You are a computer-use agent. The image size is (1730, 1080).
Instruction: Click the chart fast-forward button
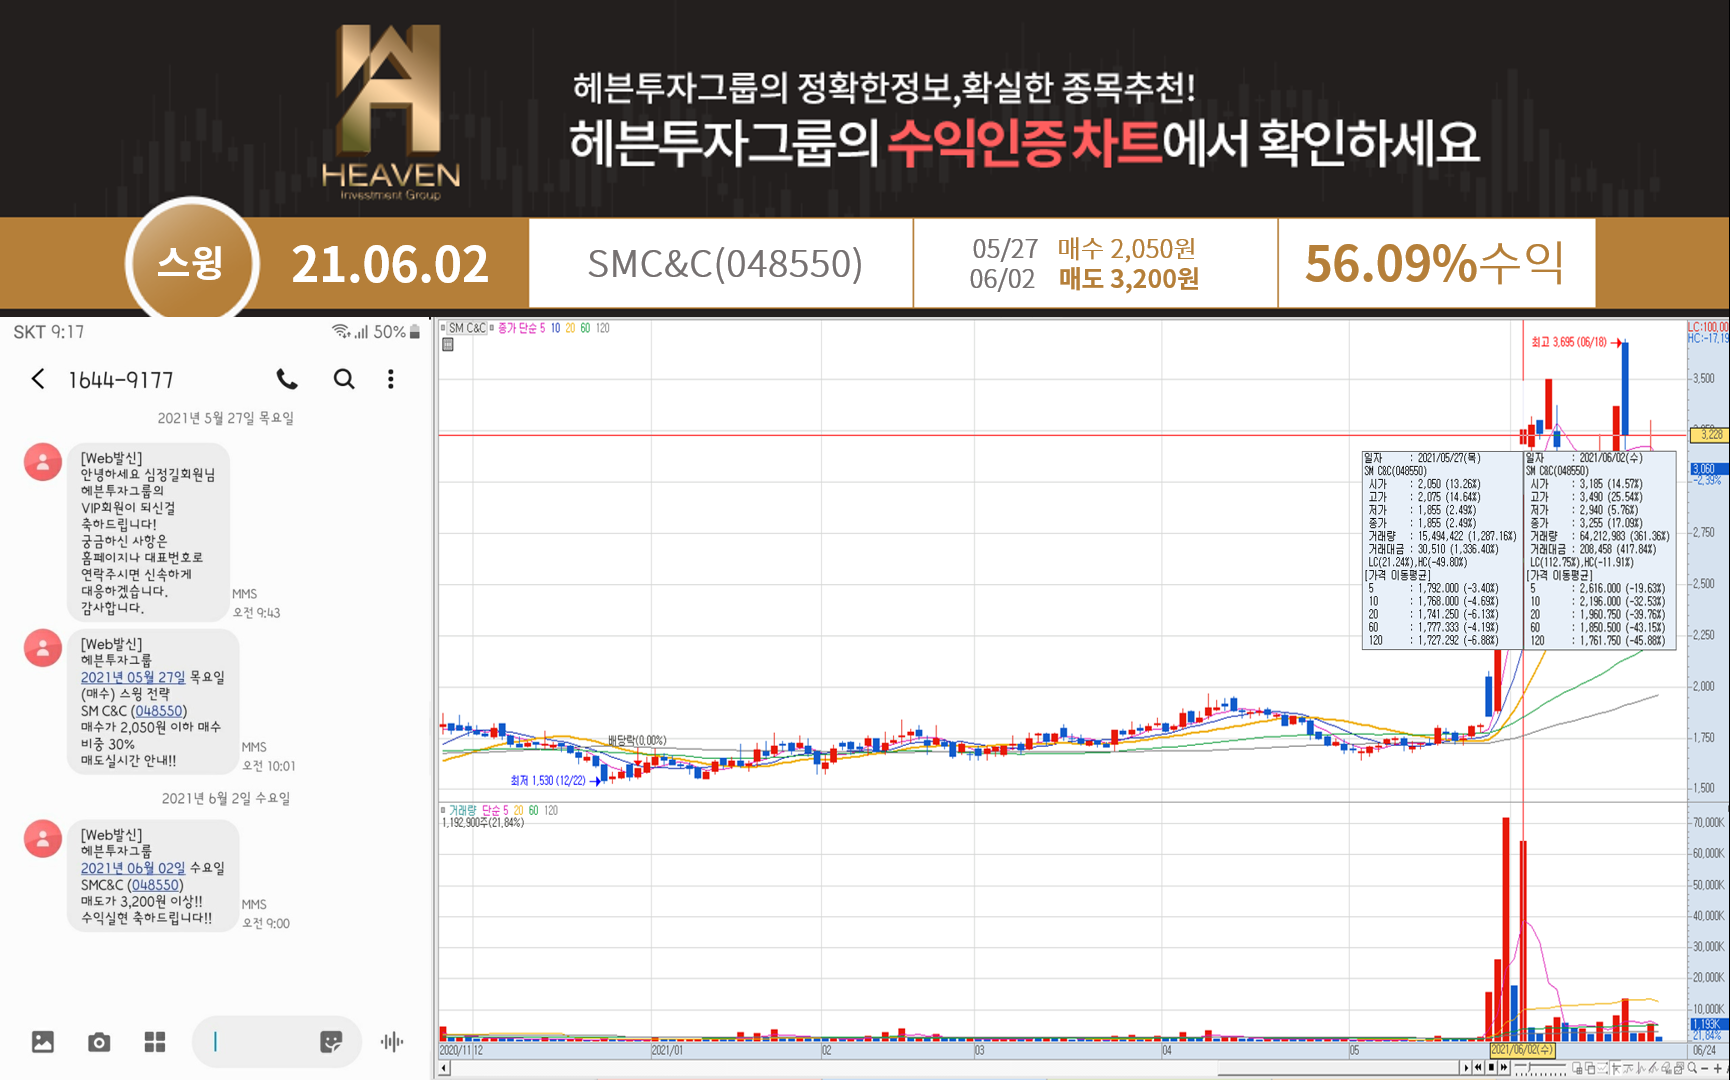(x=1504, y=1068)
